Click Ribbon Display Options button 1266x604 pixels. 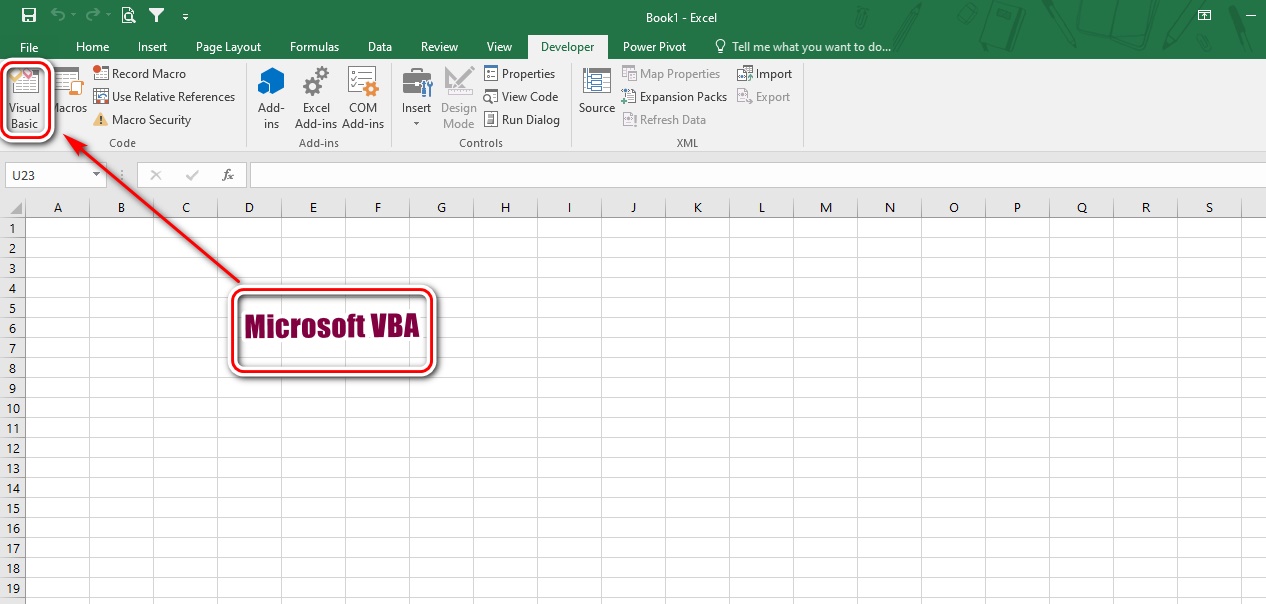[1205, 16]
